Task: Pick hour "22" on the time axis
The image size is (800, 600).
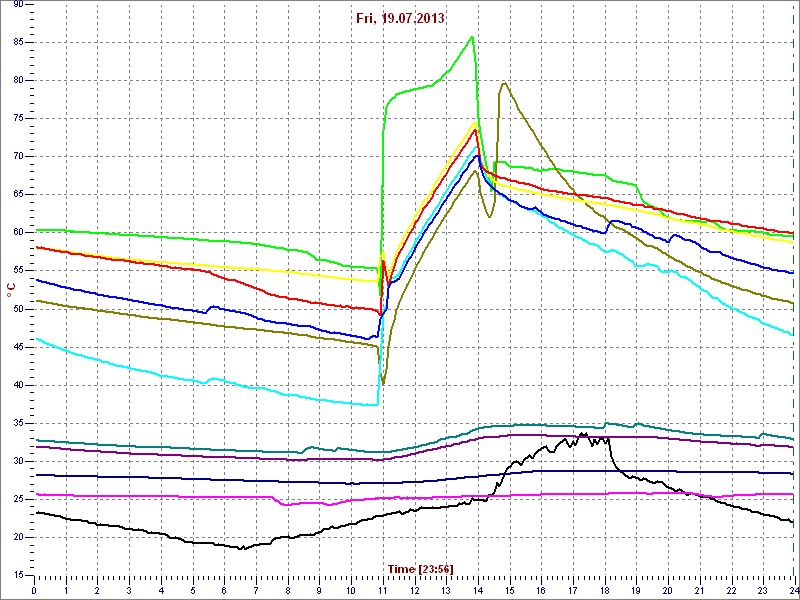Action: point(731,588)
